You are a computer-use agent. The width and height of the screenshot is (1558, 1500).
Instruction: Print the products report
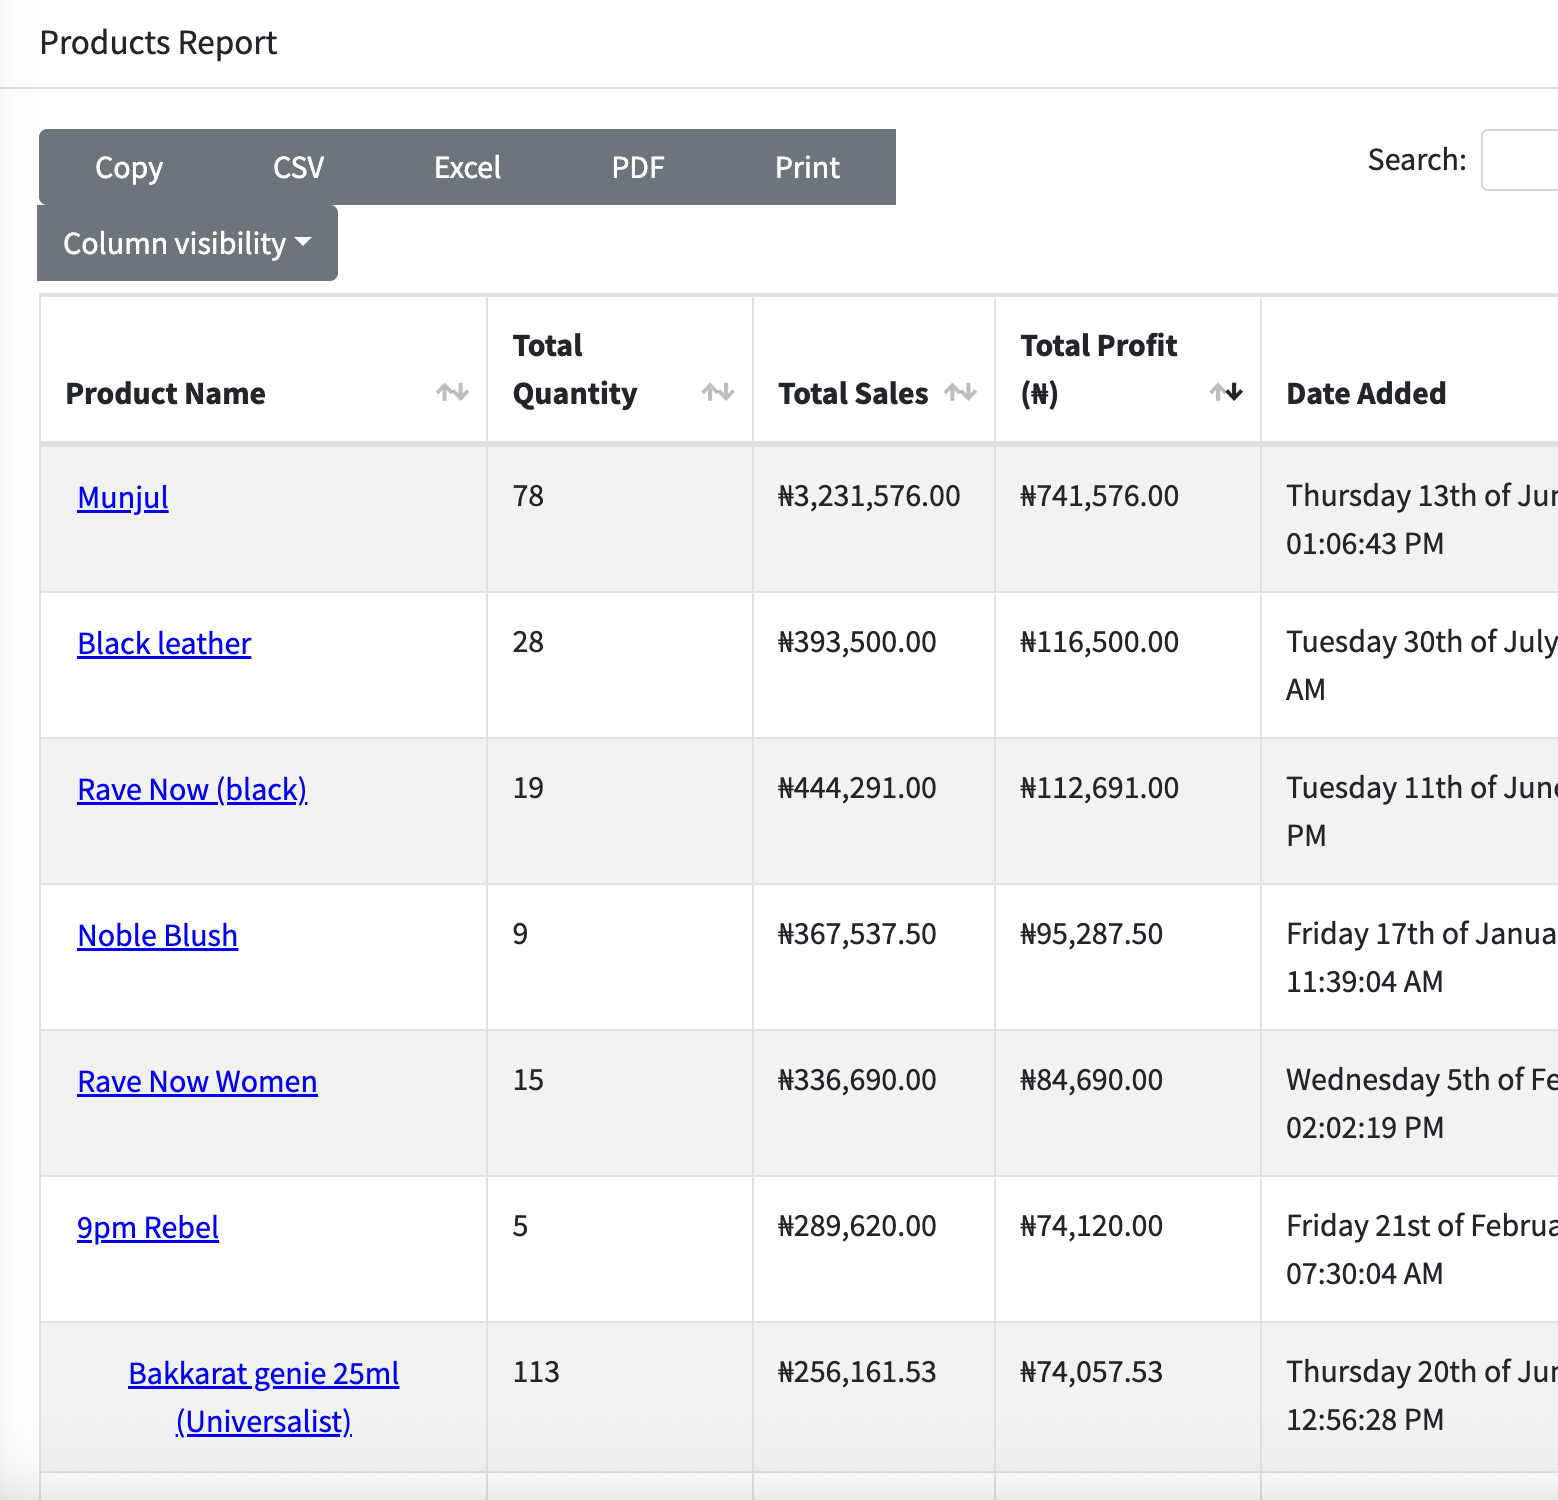[x=807, y=167]
